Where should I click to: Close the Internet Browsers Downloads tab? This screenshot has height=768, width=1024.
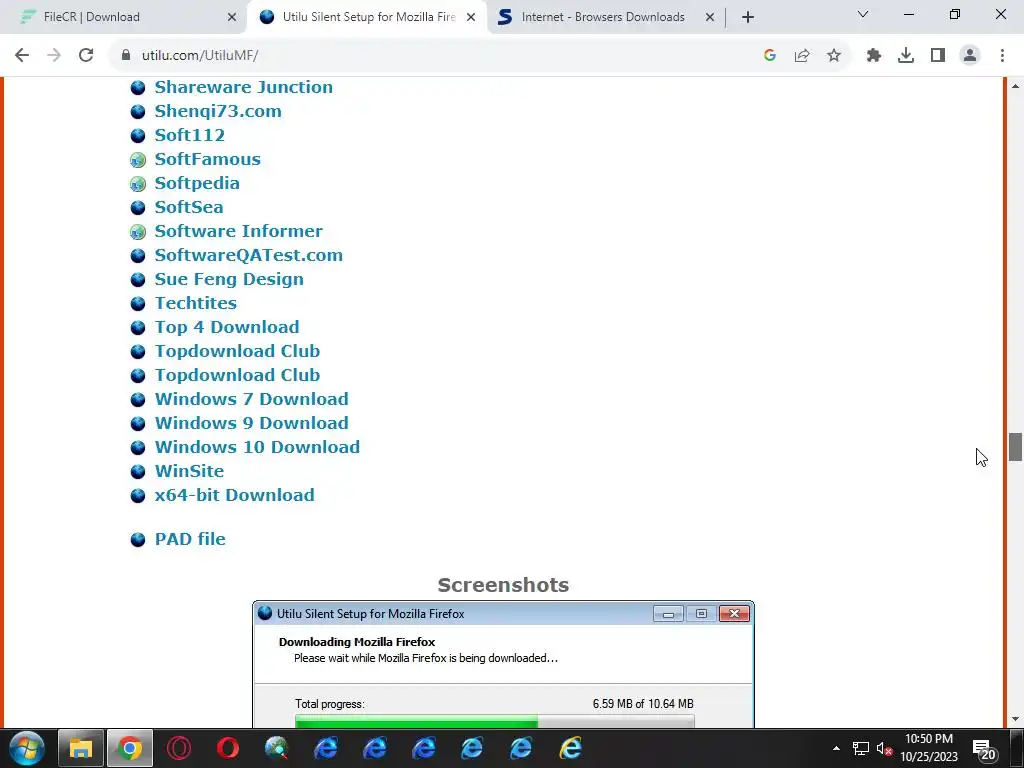[x=710, y=17]
